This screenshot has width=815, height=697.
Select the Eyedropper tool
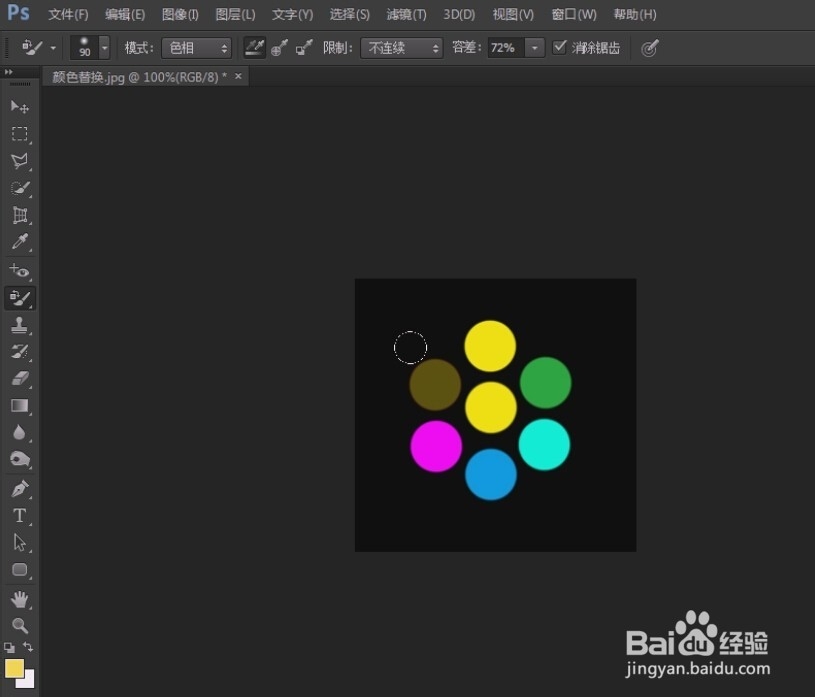click(20, 242)
